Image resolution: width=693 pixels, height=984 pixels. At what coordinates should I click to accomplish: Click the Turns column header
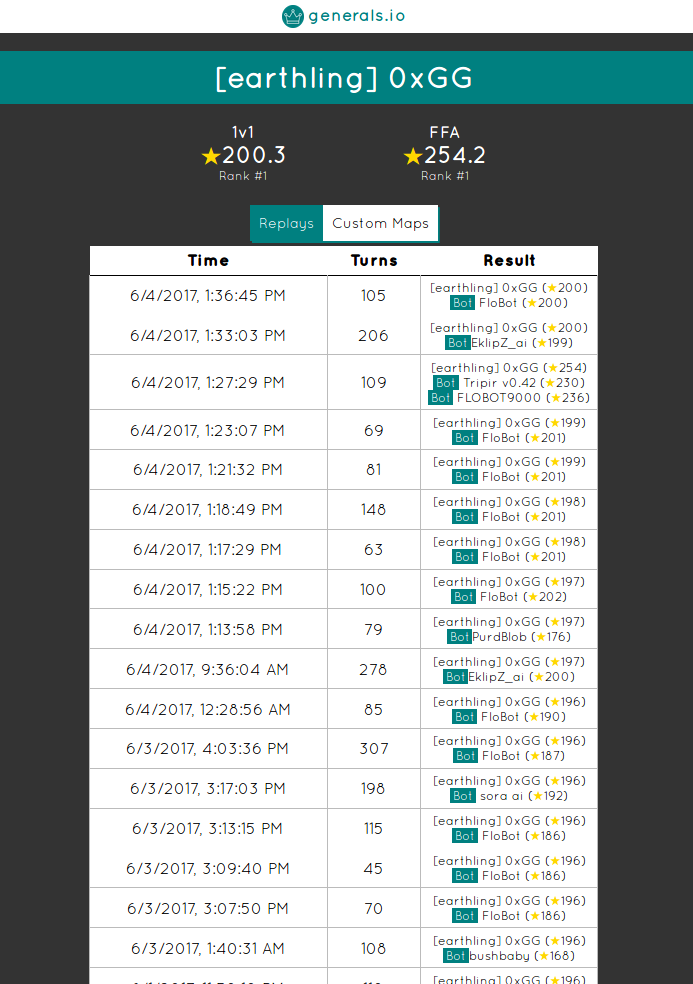click(374, 260)
